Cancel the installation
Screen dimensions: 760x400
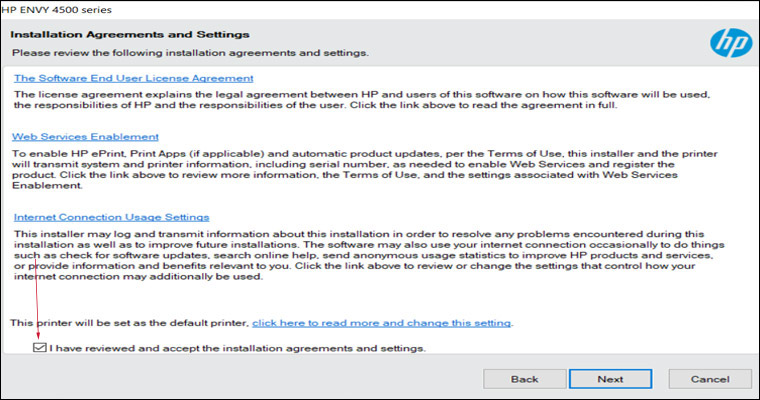pos(710,379)
